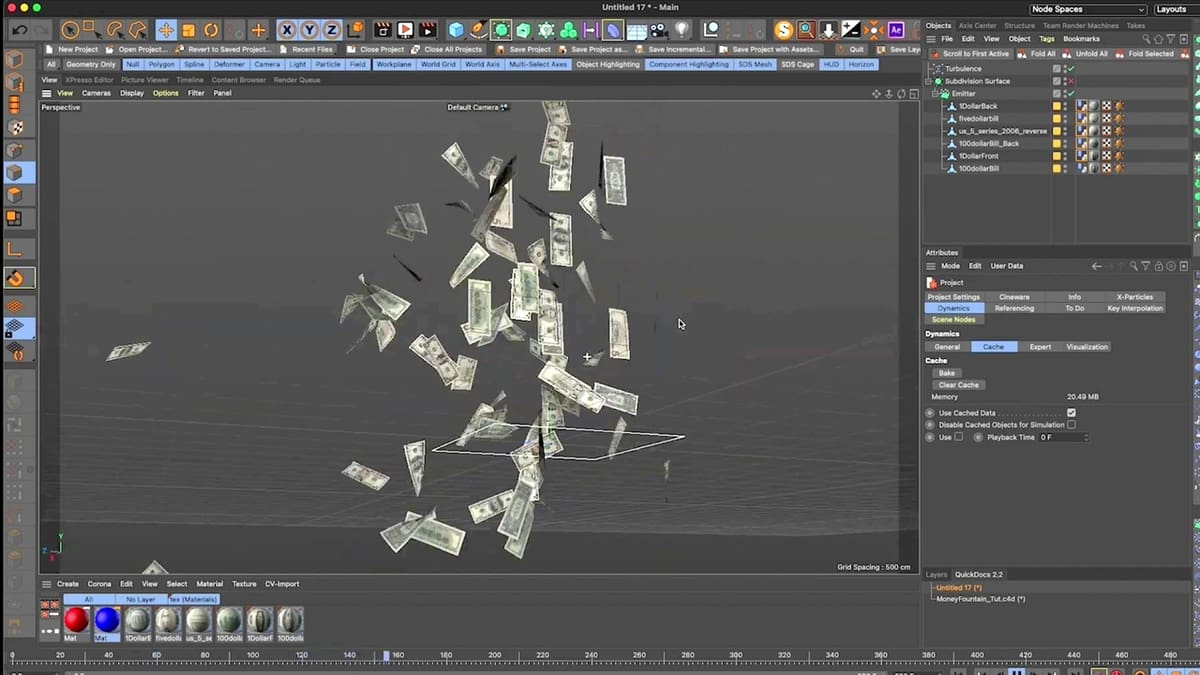Screen dimensions: 1200x675
Task: Click the lock icon in Attributes panel
Action: tap(1159, 266)
